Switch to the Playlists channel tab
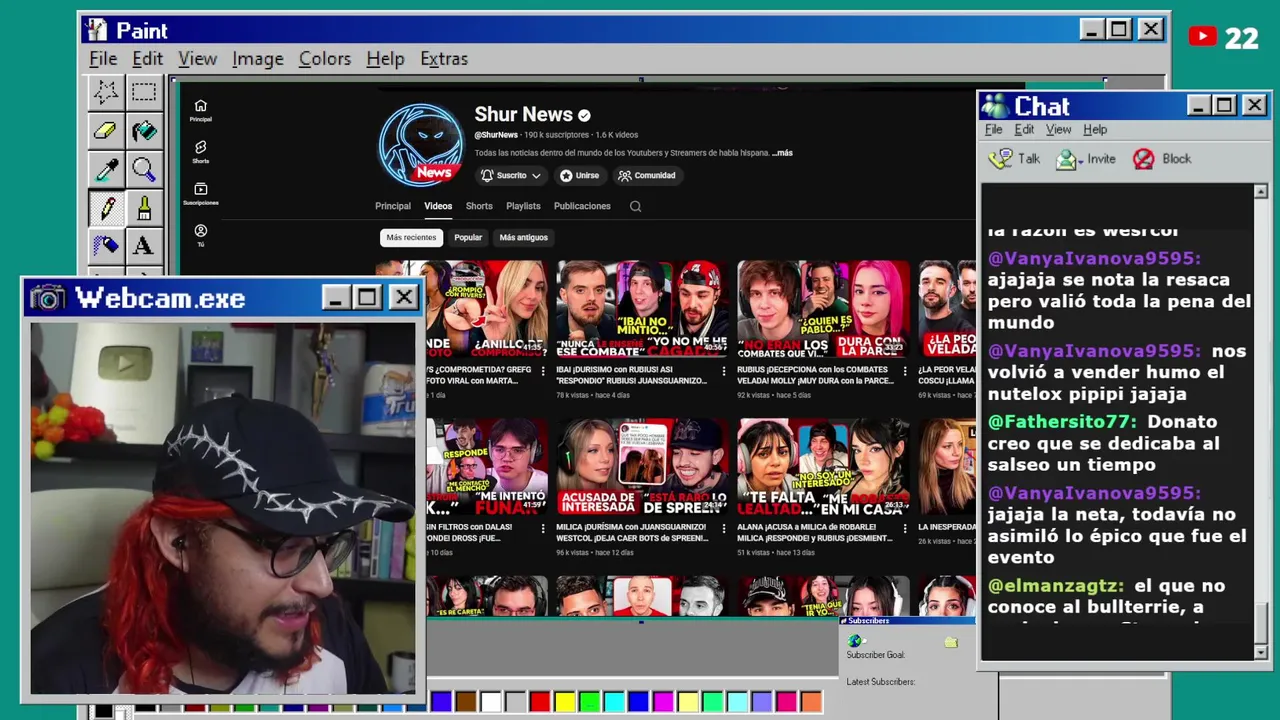Viewport: 1280px width, 720px height. click(523, 206)
